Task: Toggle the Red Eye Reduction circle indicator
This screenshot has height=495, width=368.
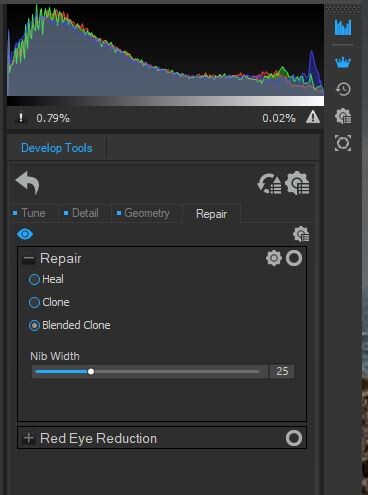Action: 294,438
